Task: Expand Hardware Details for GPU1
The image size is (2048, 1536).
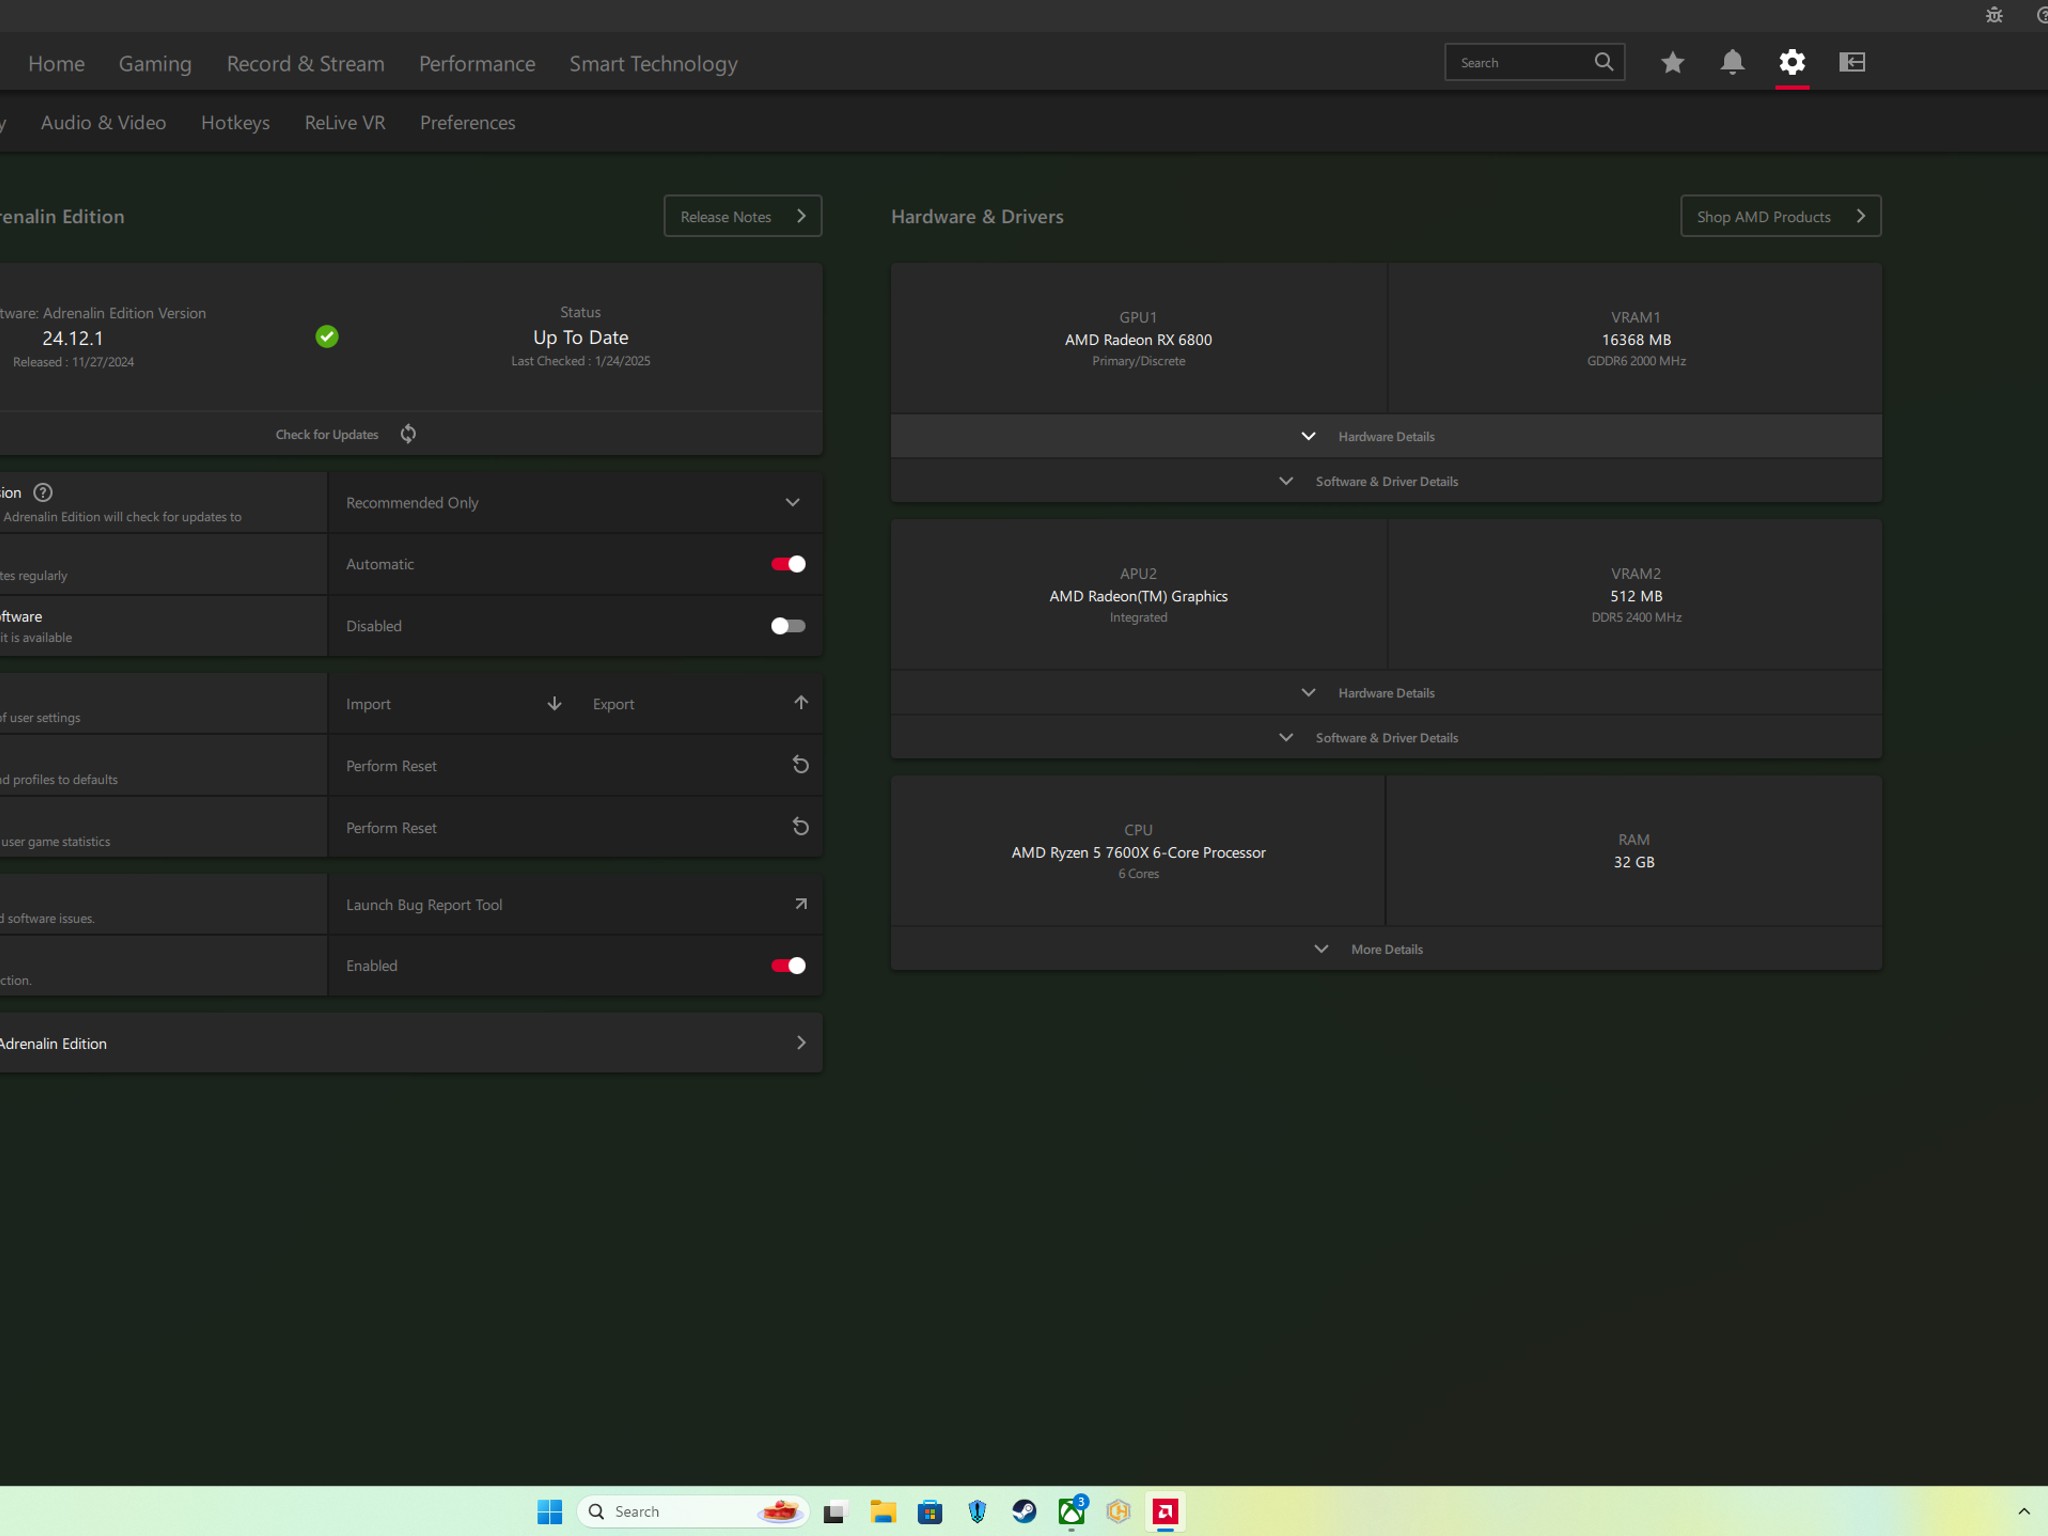Action: tap(1385, 437)
